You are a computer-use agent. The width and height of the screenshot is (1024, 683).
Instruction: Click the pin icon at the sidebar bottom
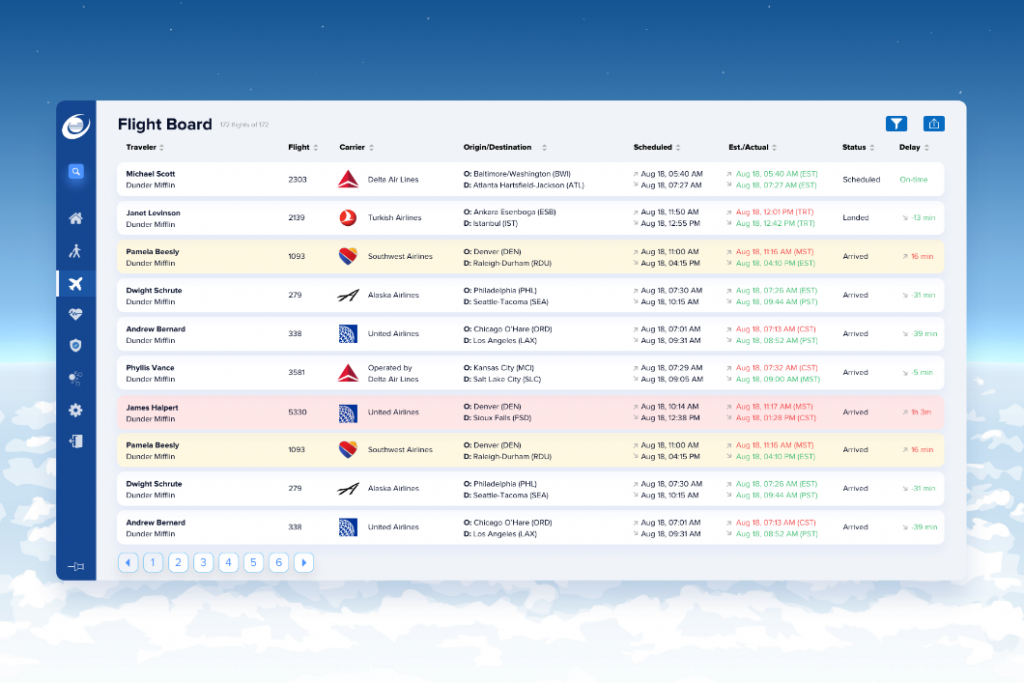(76, 566)
